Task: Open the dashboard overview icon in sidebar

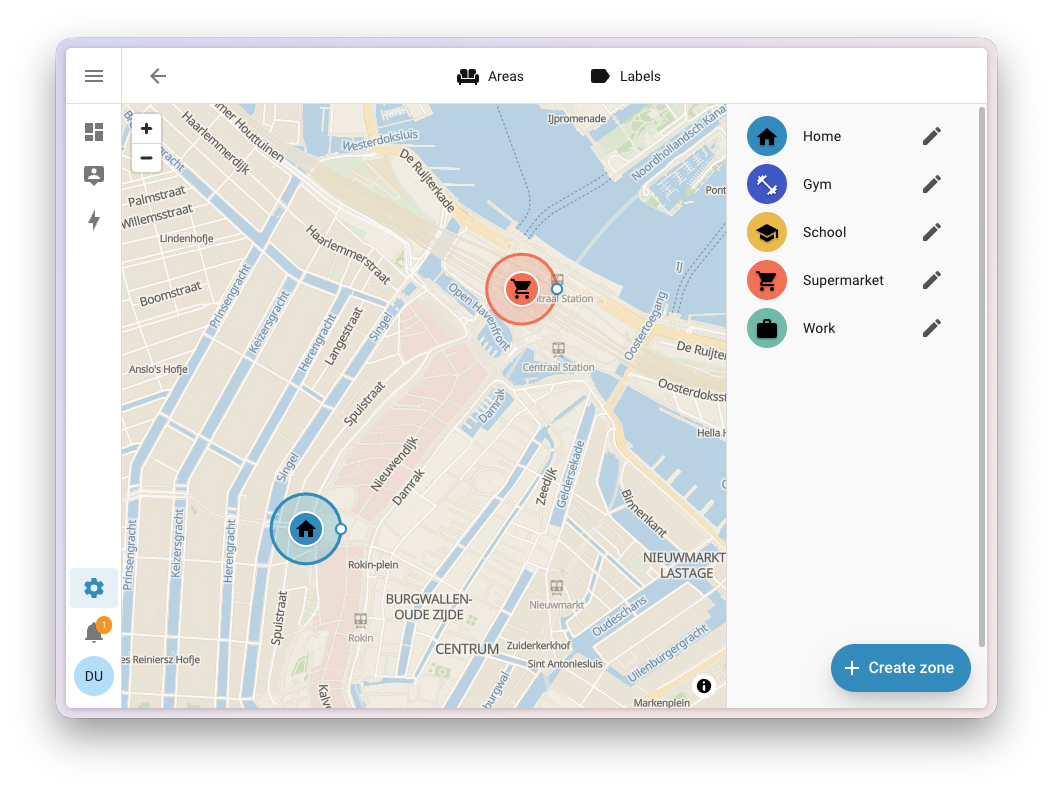Action: (94, 132)
